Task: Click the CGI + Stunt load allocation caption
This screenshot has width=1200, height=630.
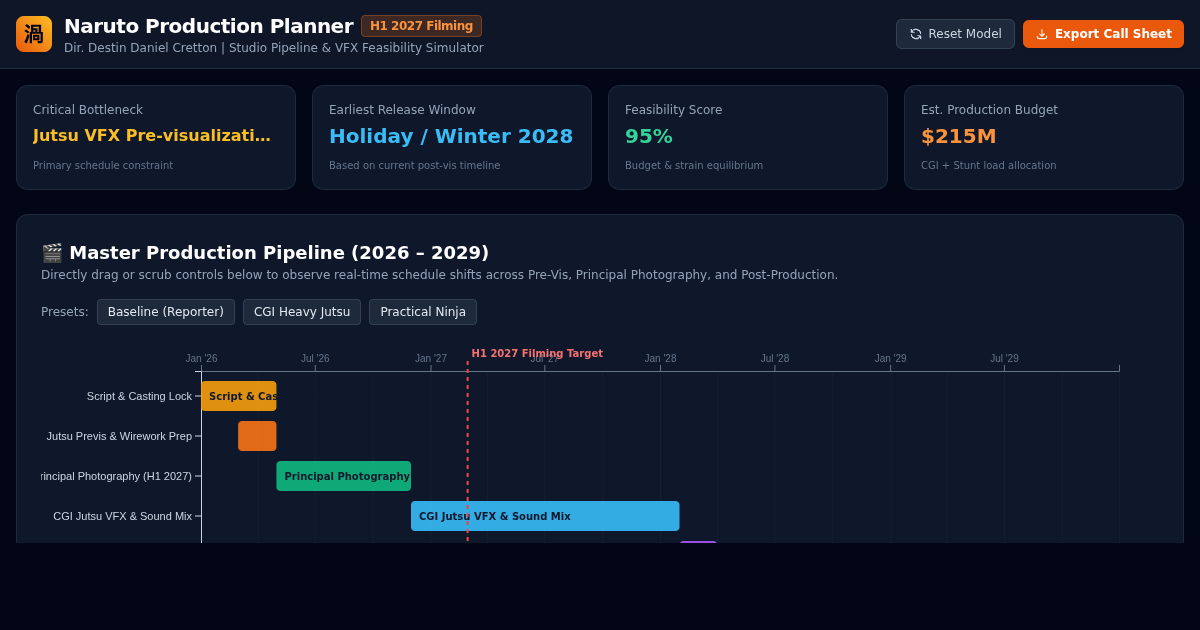Action: point(989,166)
